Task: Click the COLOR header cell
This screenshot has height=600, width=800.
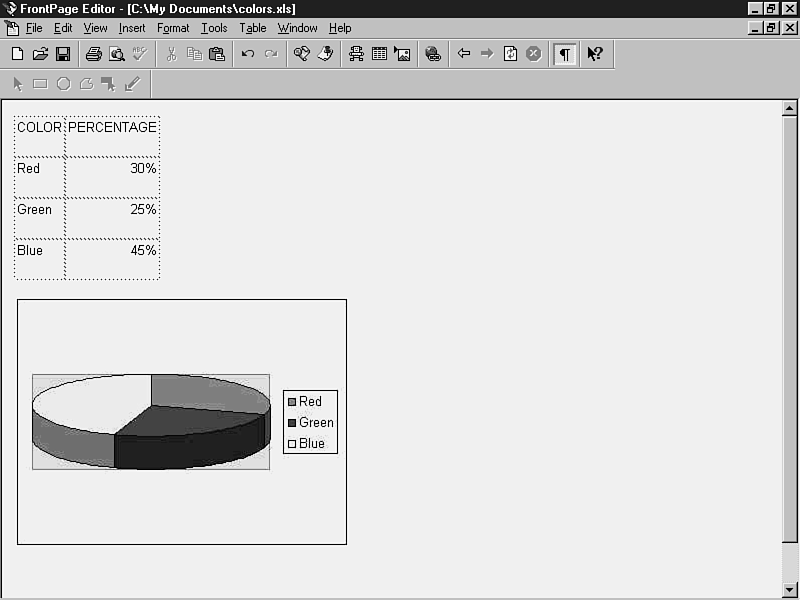Action: (x=40, y=137)
